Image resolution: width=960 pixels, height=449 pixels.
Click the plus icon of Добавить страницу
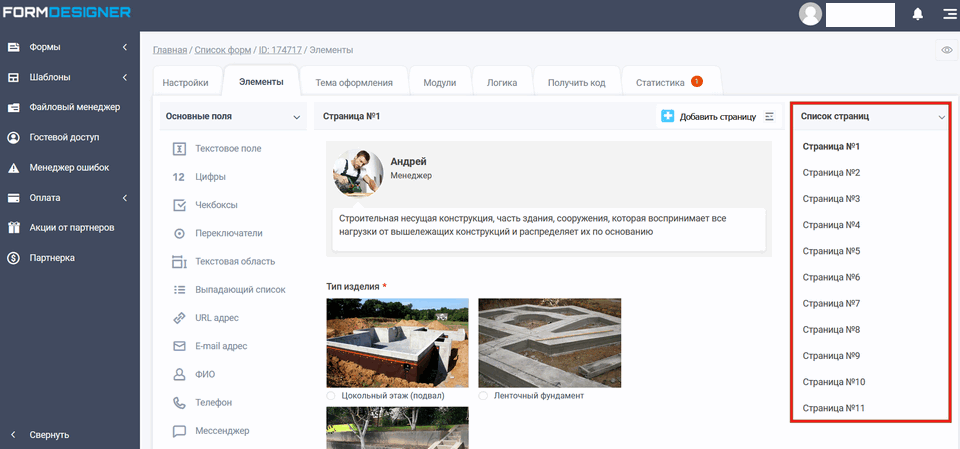[x=667, y=116]
